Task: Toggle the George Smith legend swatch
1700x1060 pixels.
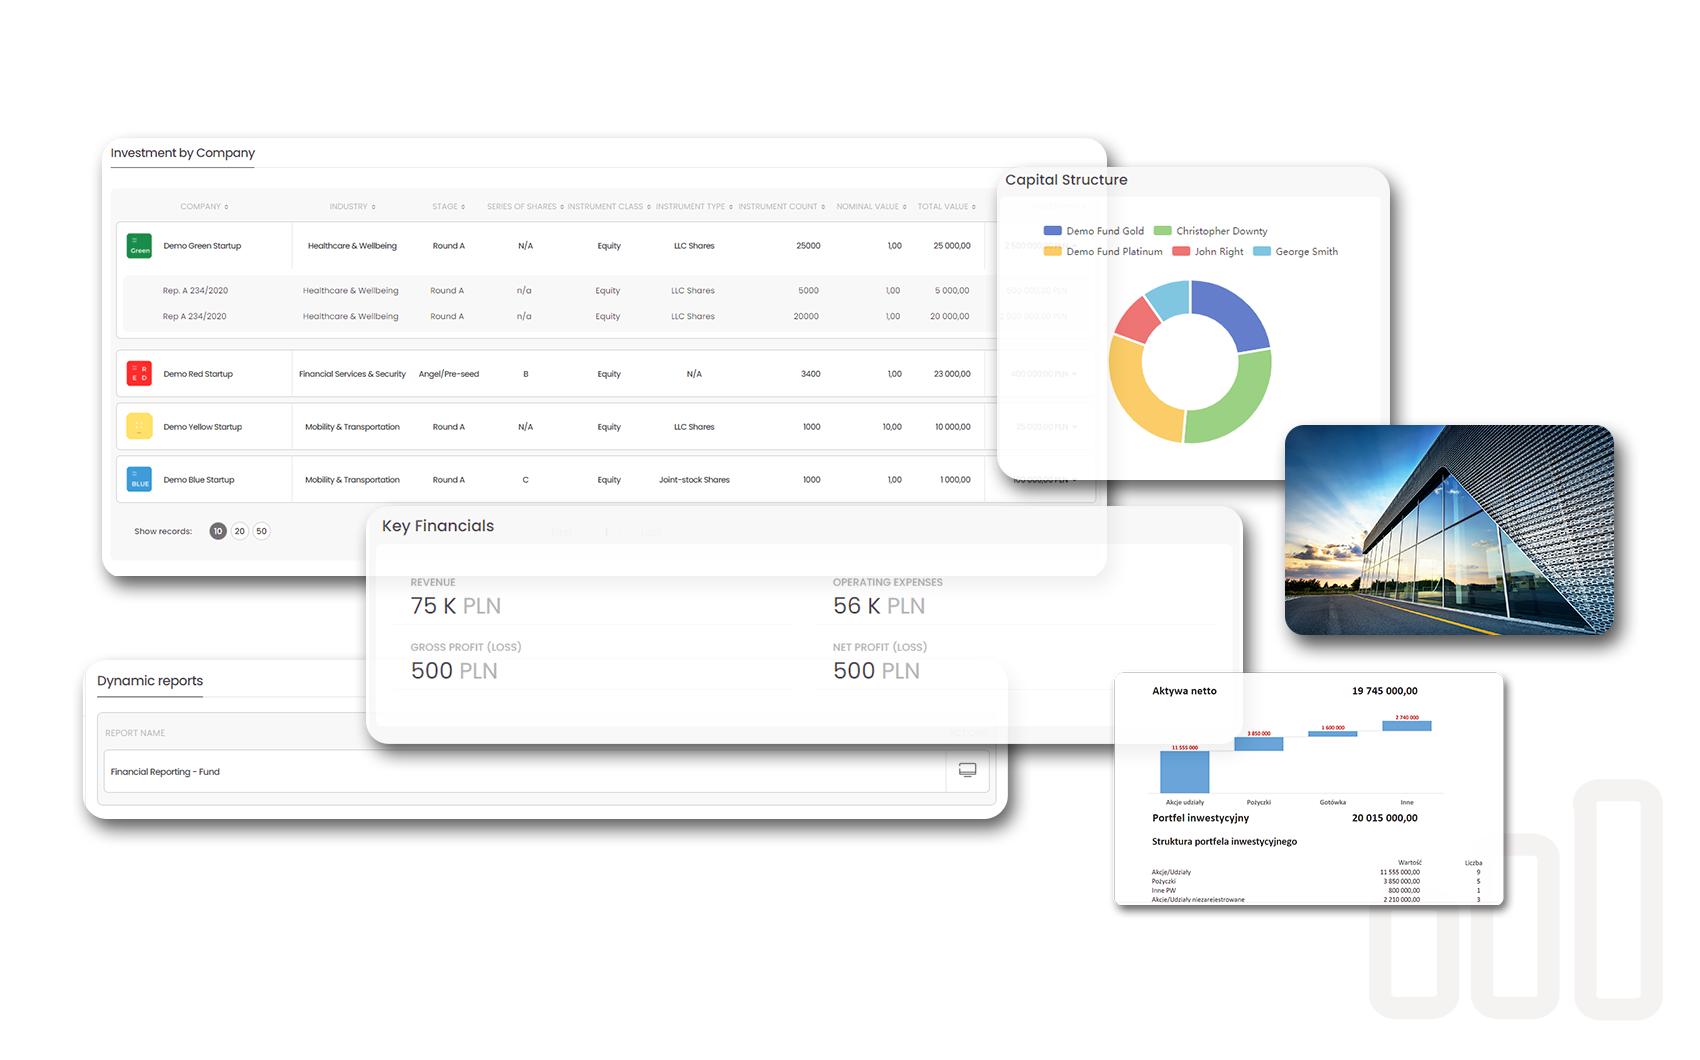Action: click(1262, 252)
